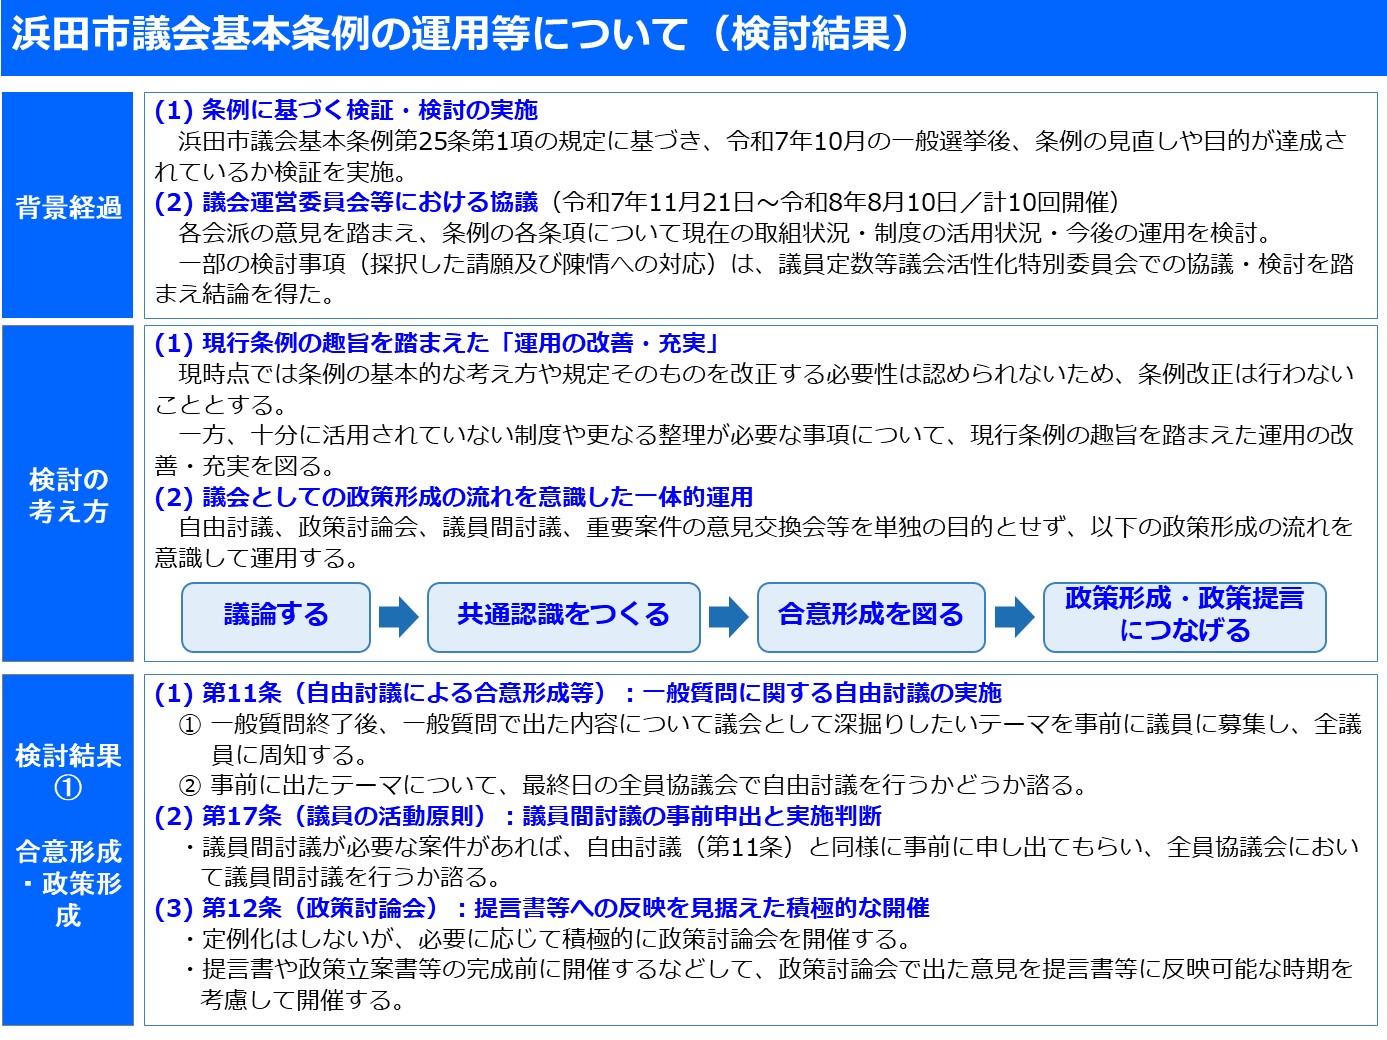
Task: Click the sentence starting 各会派の意見を踏まえ
Action: coord(726,233)
